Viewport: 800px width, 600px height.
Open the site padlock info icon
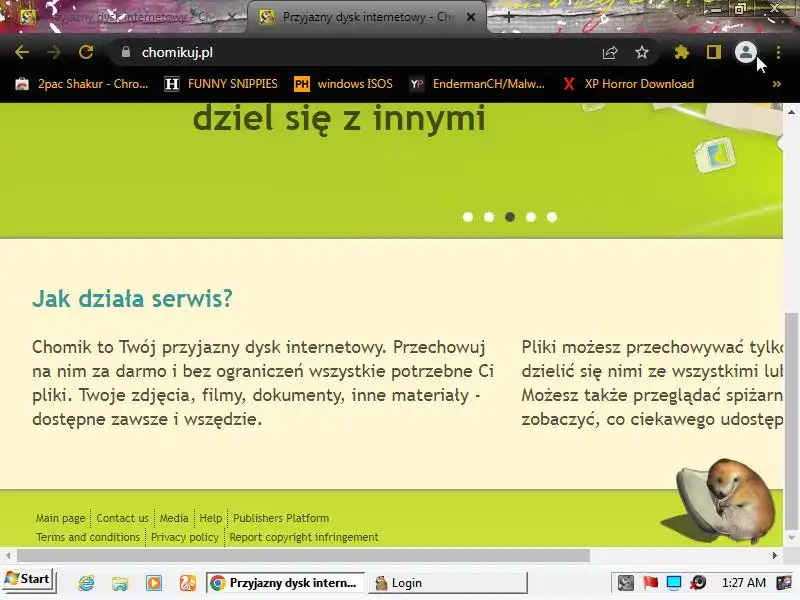126,52
